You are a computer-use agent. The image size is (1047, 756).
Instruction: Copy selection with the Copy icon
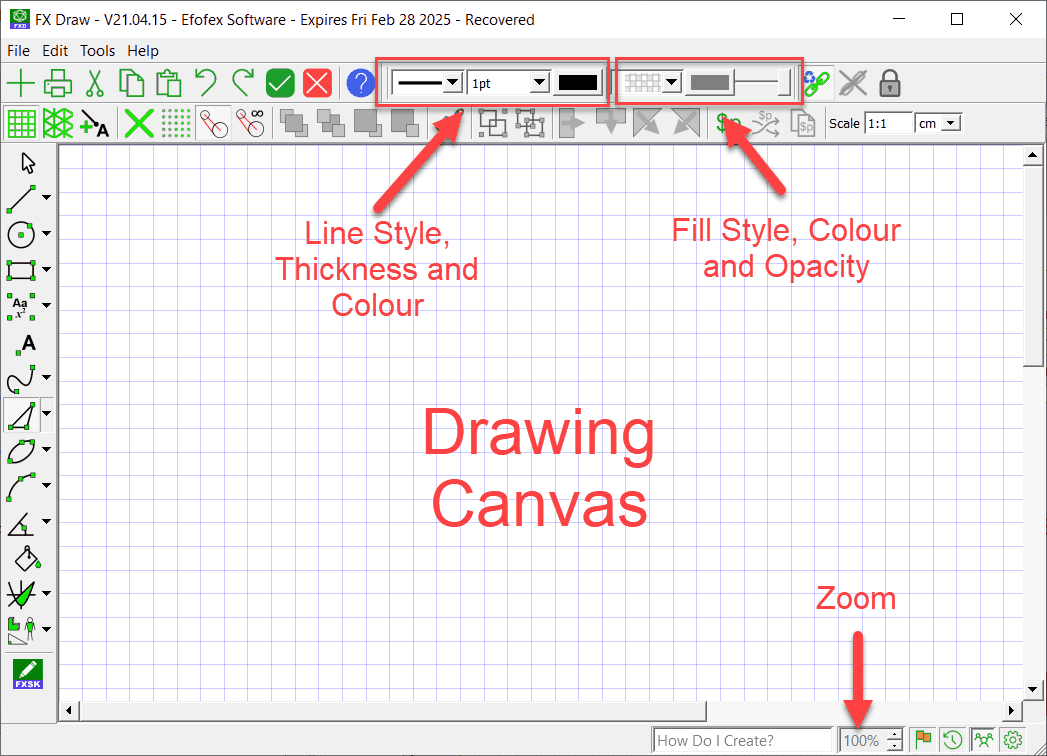132,83
